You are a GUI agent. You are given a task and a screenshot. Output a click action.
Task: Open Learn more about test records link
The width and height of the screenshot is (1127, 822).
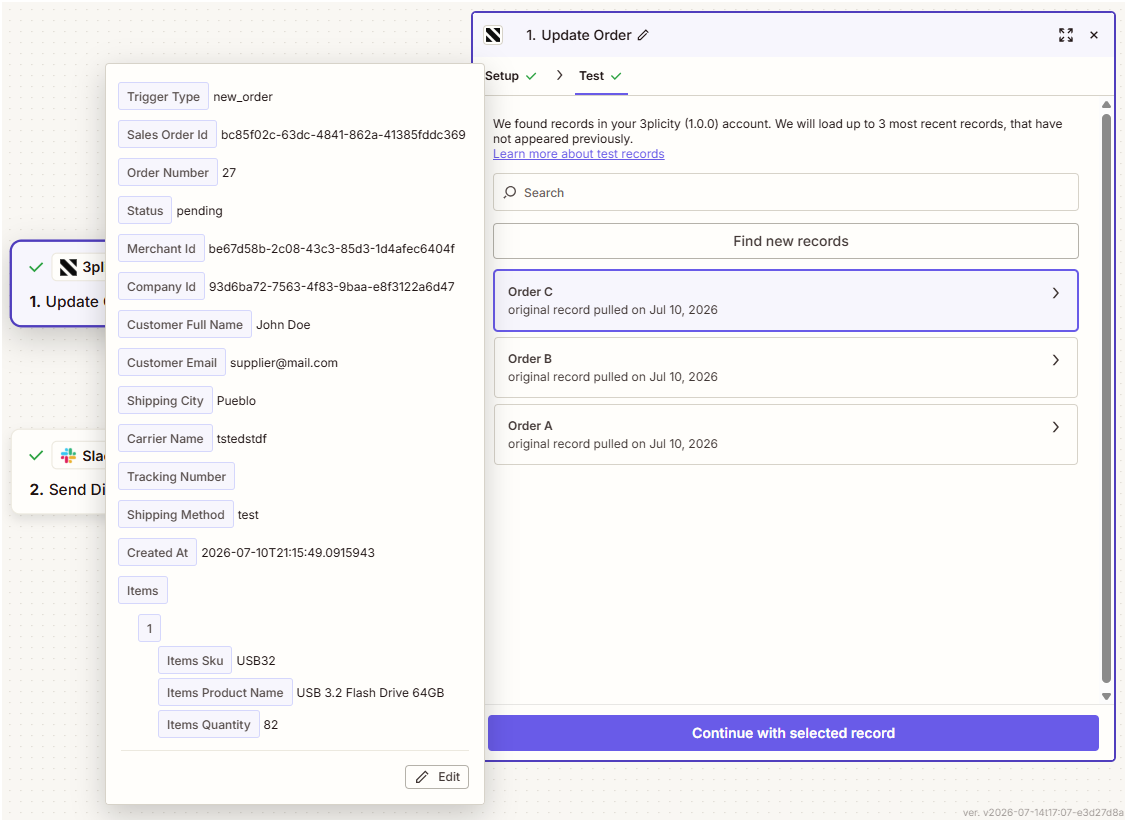coord(579,154)
